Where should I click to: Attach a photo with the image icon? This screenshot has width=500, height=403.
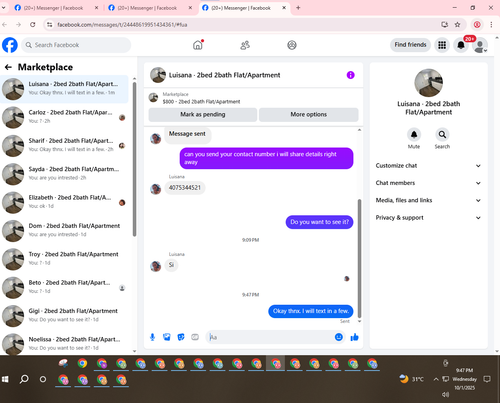pos(167,337)
